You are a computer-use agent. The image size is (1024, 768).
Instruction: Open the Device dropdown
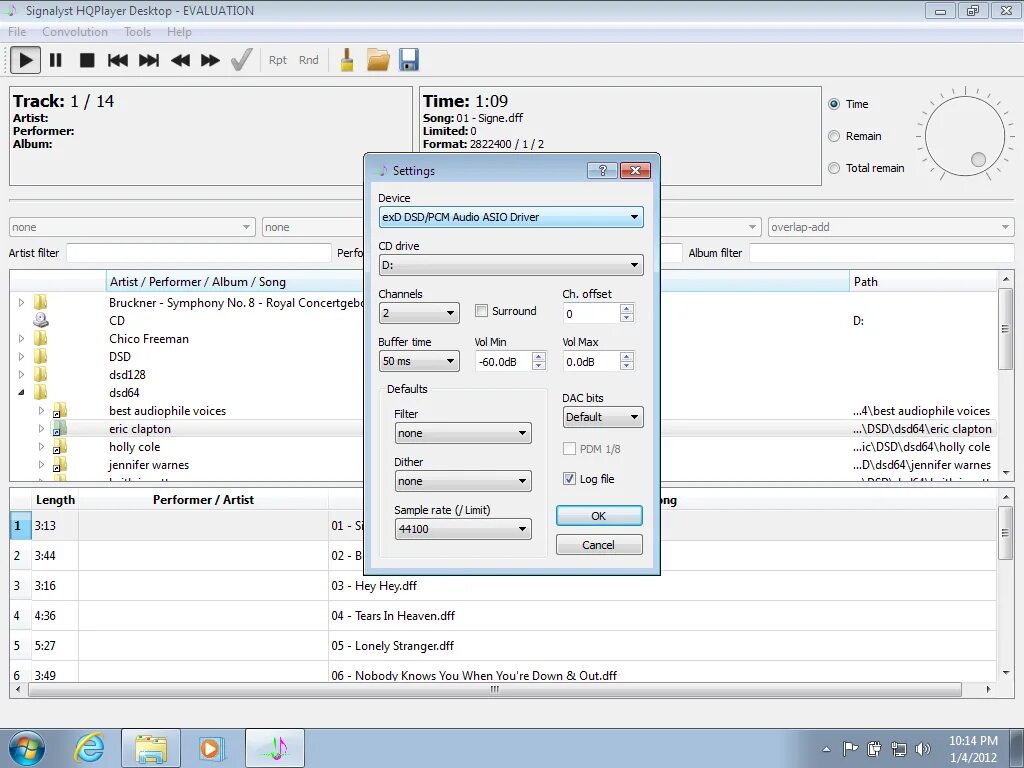point(511,217)
